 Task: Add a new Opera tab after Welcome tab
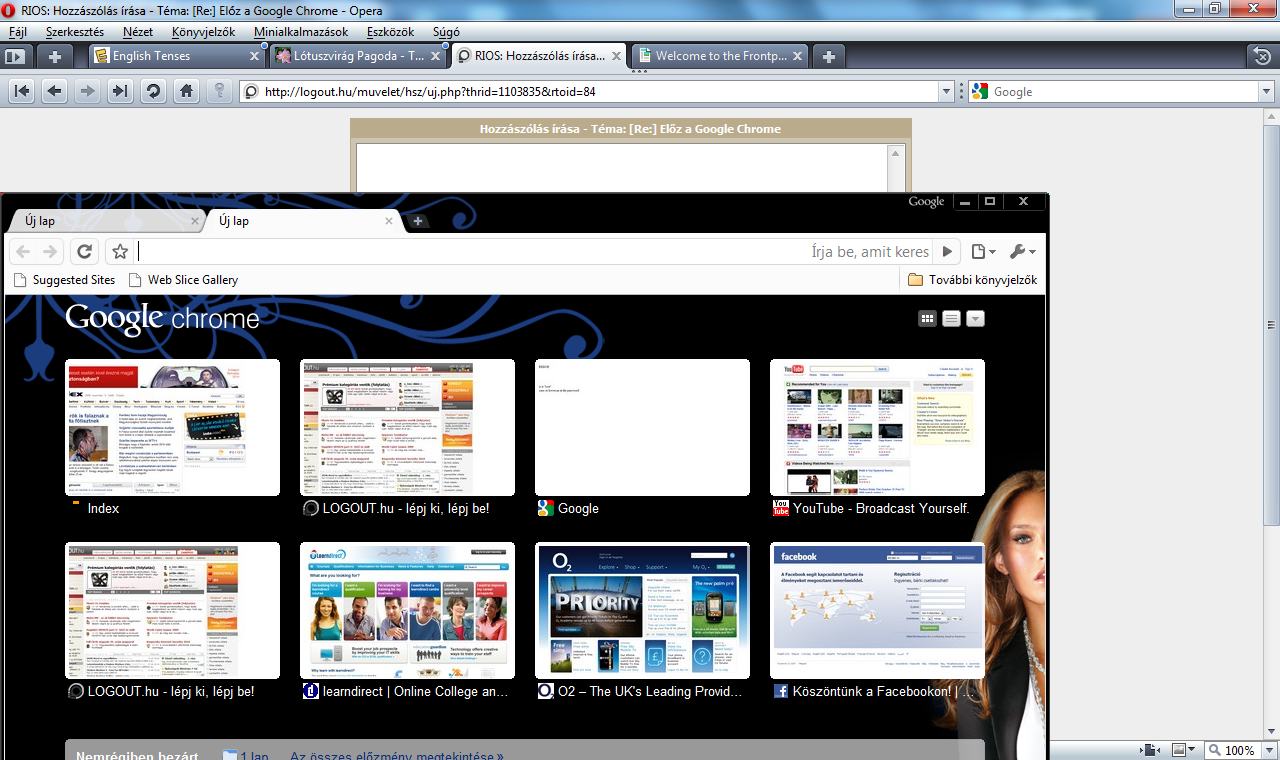(x=828, y=56)
